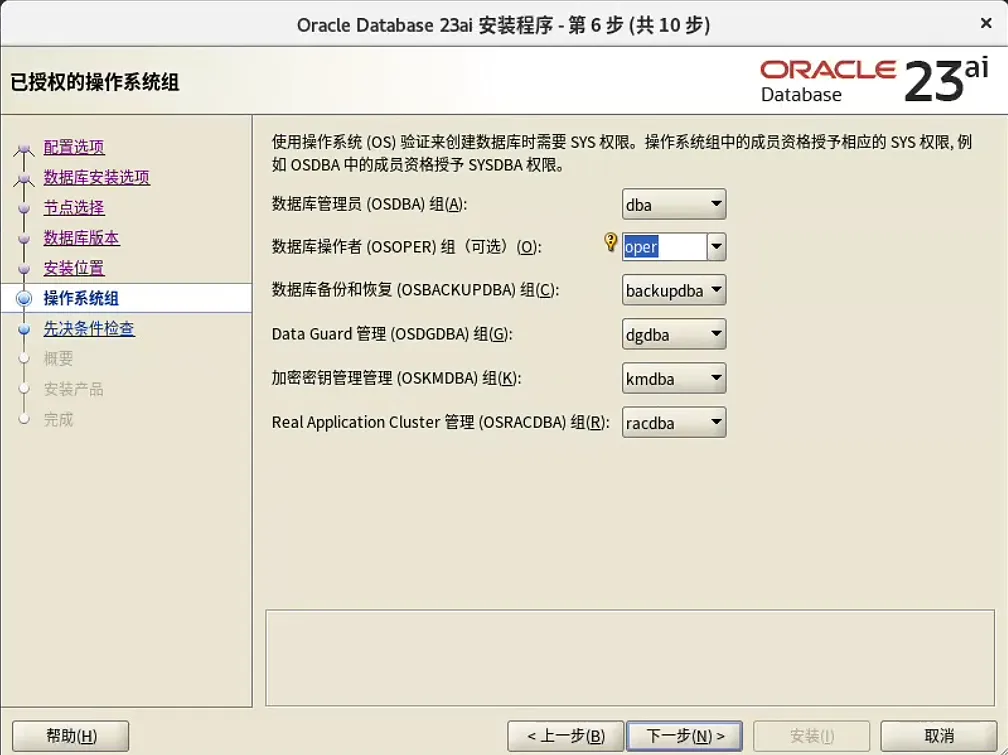This screenshot has height=755, width=1008.
Task: Click the 下一步(N) button
Action: [x=684, y=733]
